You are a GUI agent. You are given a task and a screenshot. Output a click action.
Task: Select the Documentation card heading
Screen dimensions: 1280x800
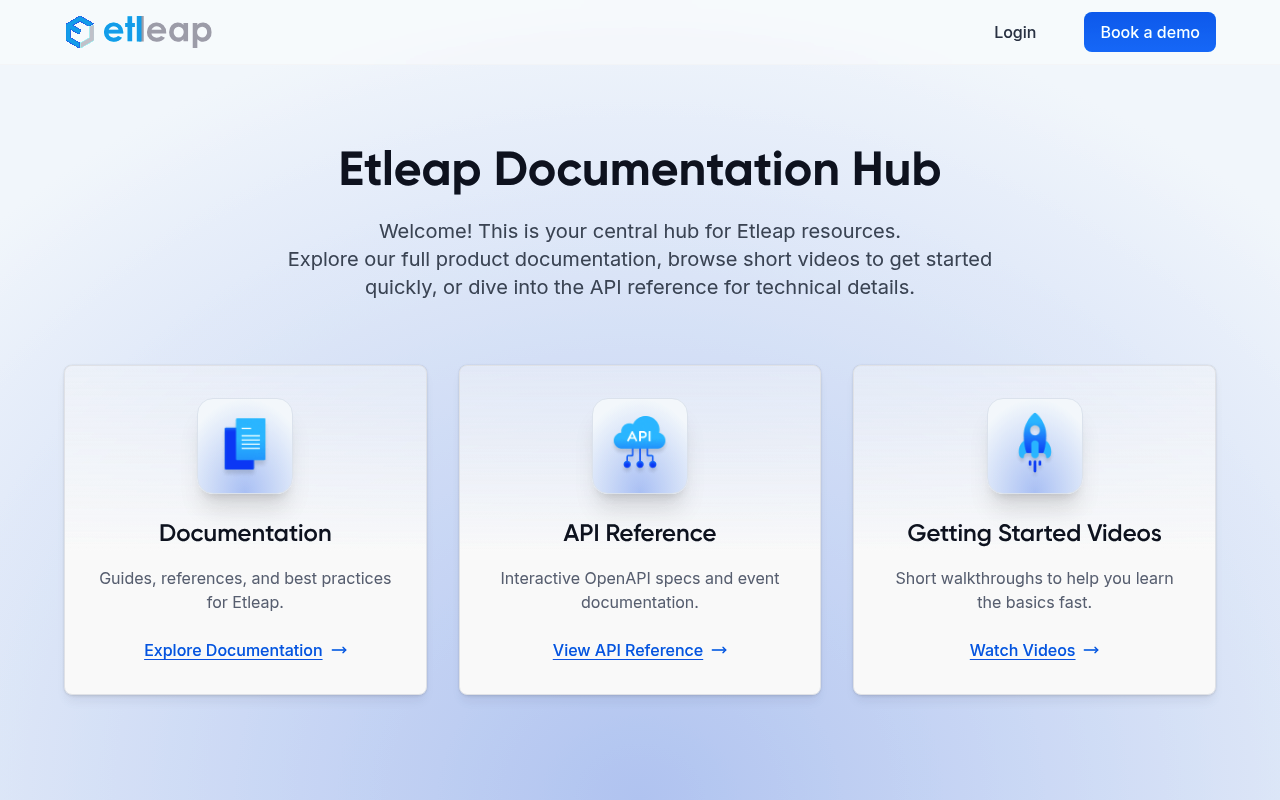pos(245,533)
